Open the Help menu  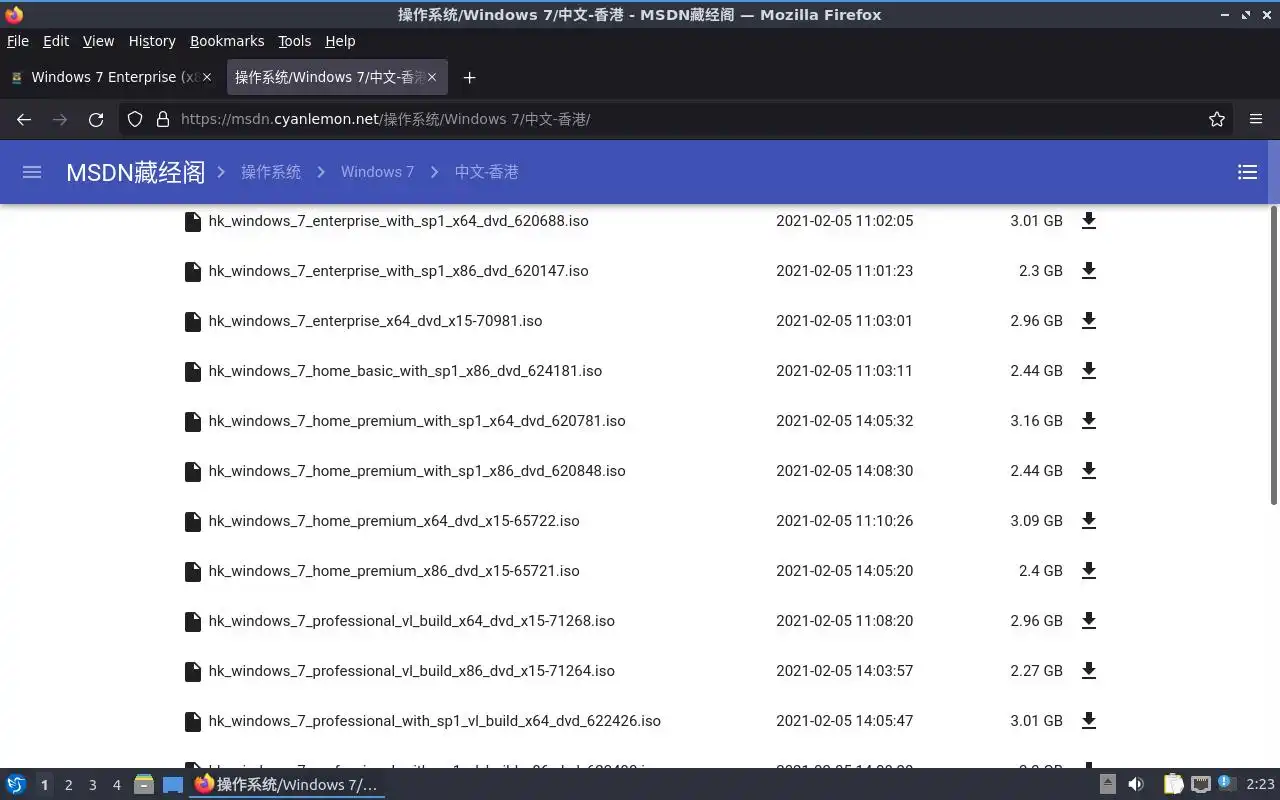340,41
